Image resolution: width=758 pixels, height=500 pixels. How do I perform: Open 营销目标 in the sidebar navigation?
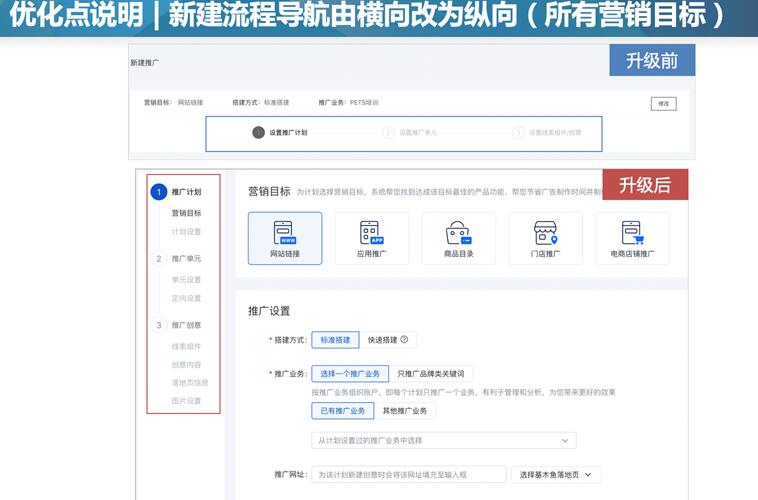(x=187, y=213)
